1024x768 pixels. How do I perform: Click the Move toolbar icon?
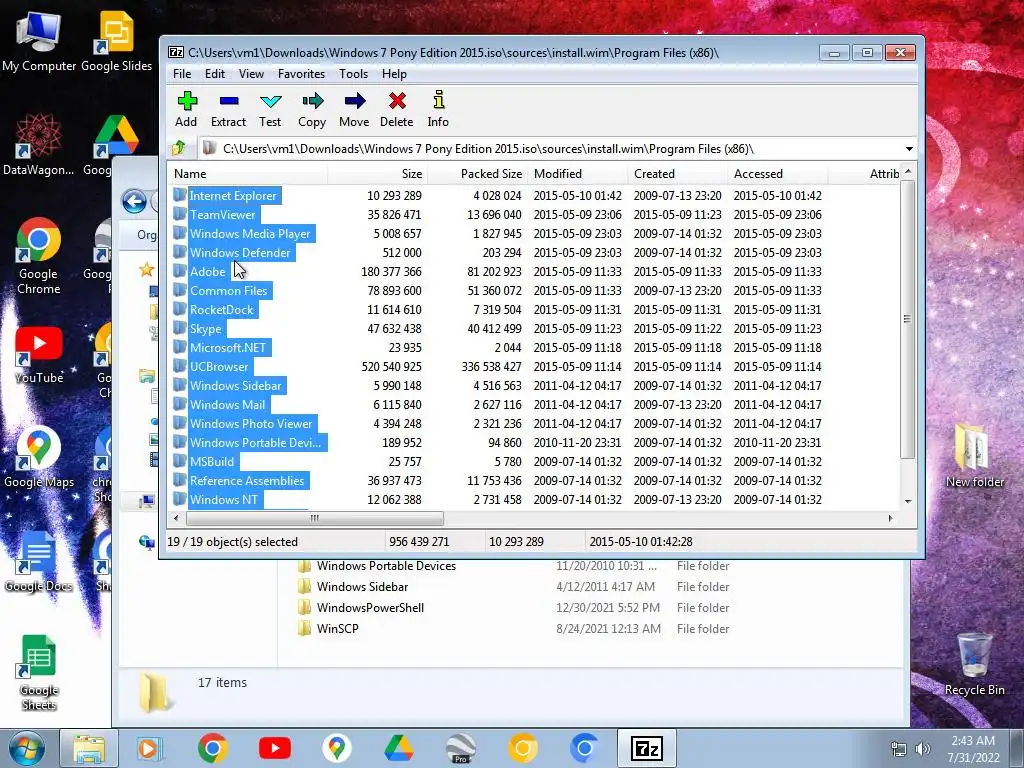pyautogui.click(x=354, y=109)
